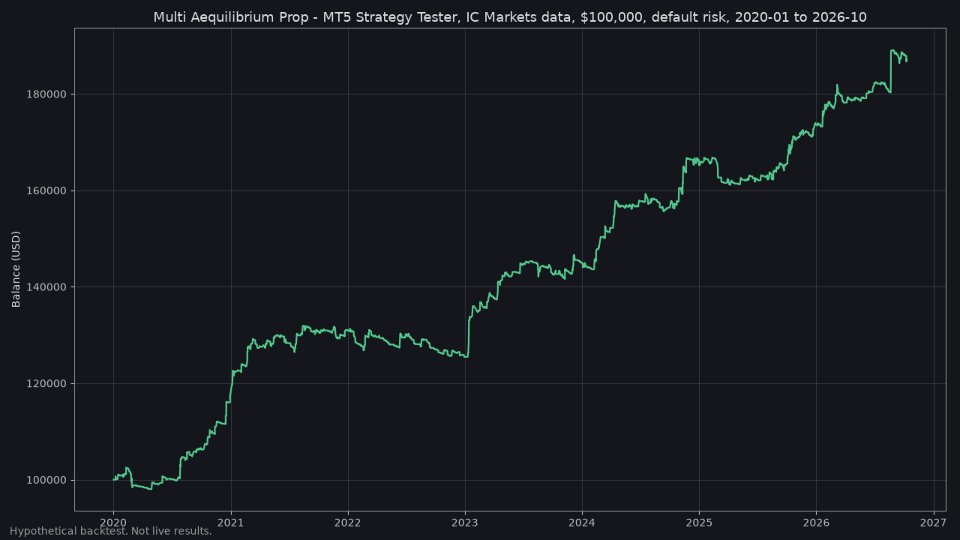
Task: Click the '2021' x-axis tick label
Action: 231,522
